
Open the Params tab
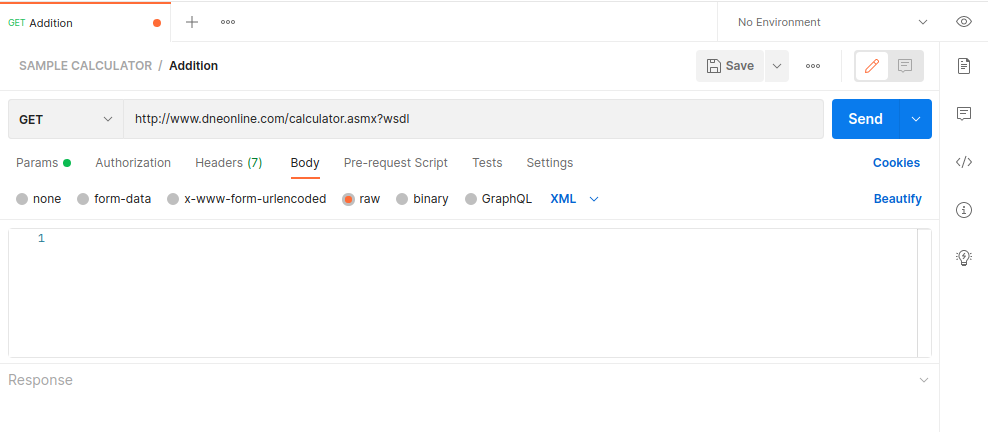coord(43,163)
